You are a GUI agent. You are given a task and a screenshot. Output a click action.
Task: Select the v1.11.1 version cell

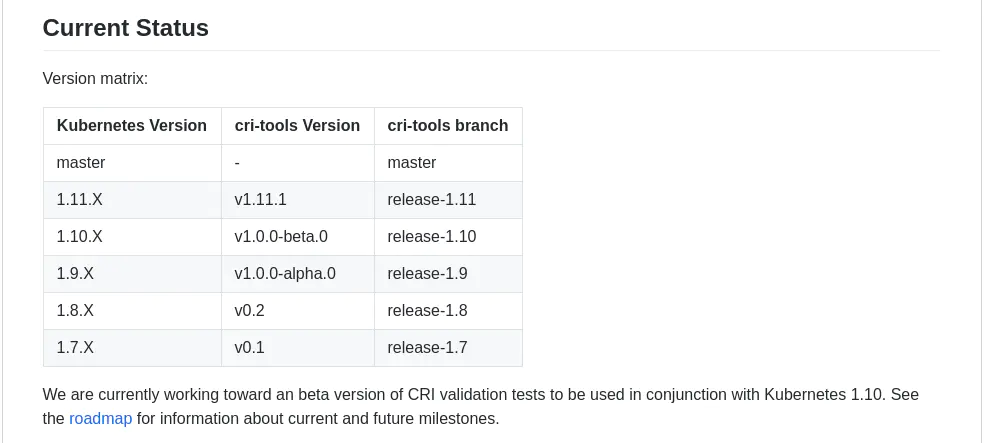point(261,200)
